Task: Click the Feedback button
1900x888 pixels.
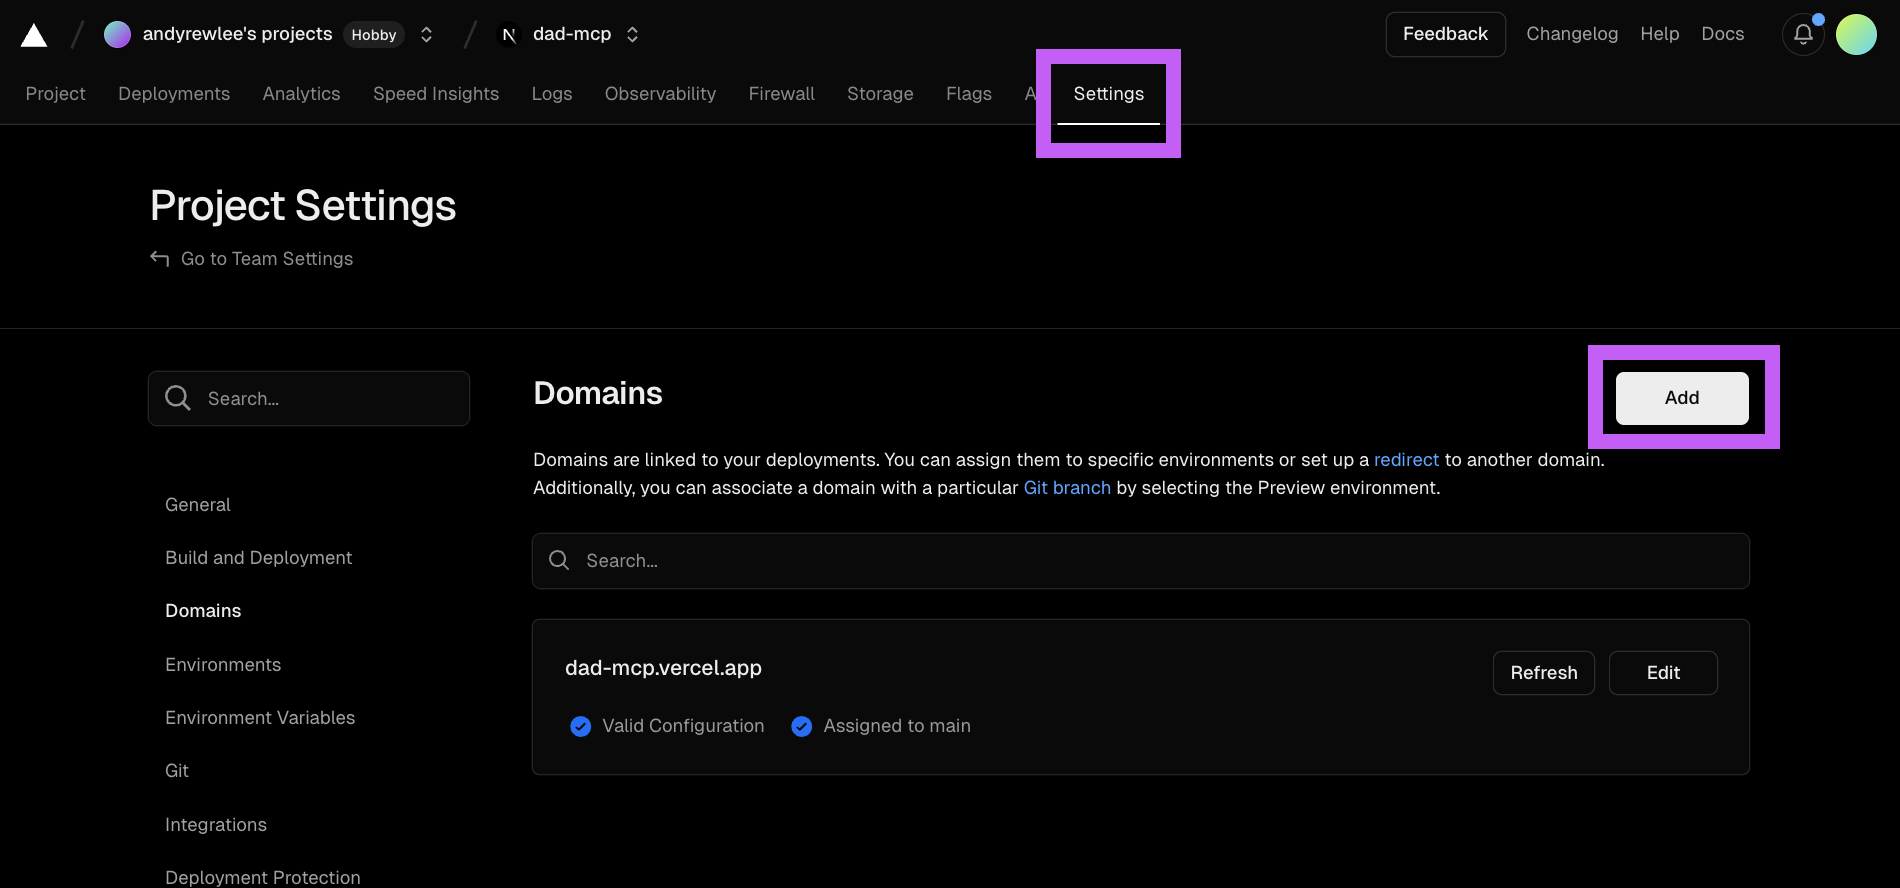Action: 1445,34
